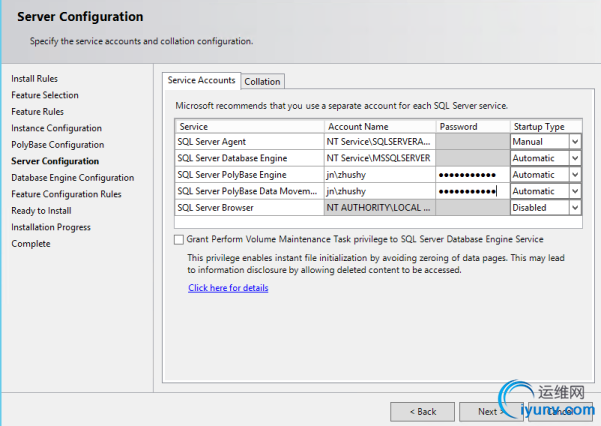Screen dimensions: 601x426
Task: Open Startup Type dropdown for SQL Server Browser
Action: coord(575,207)
